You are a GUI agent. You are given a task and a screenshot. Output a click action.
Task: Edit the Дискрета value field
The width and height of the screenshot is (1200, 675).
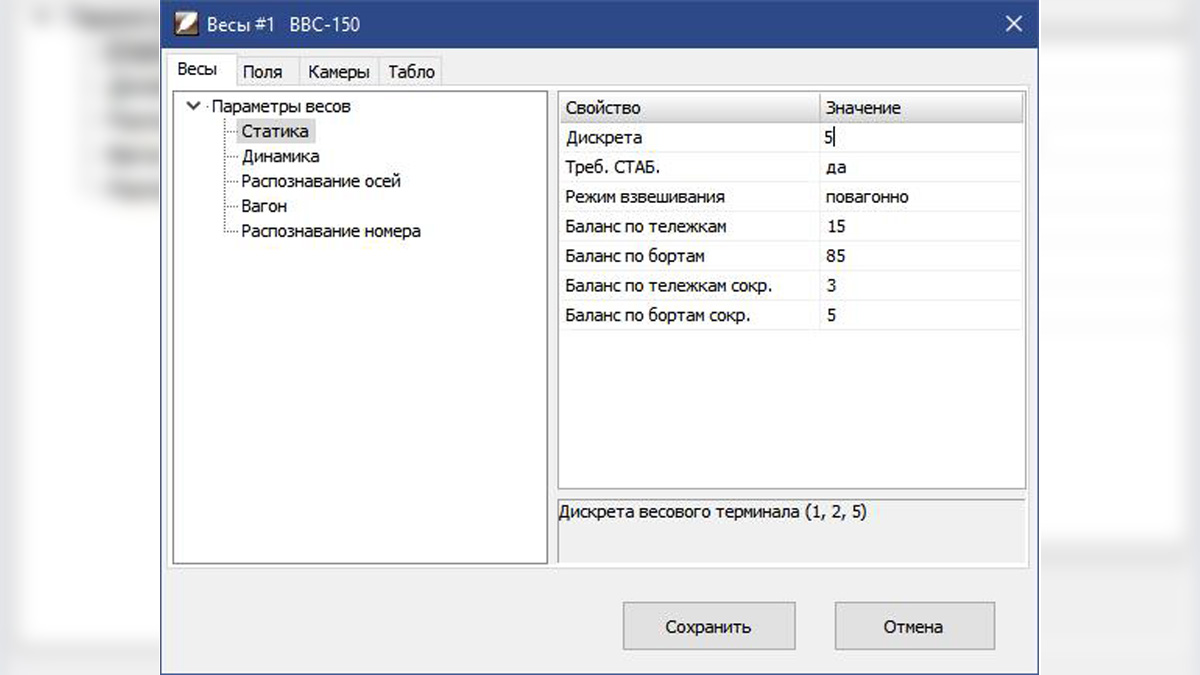click(920, 138)
